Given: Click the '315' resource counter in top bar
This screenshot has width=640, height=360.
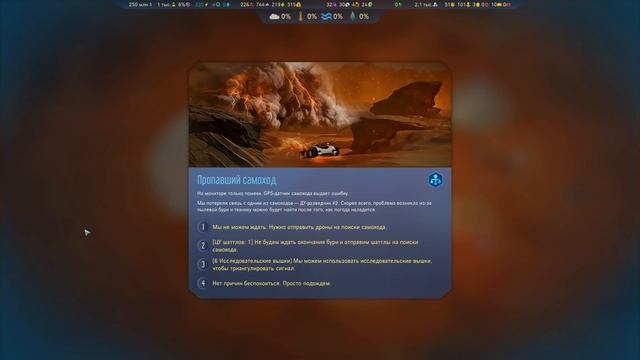Looking at the screenshot, I should click(x=294, y=4).
